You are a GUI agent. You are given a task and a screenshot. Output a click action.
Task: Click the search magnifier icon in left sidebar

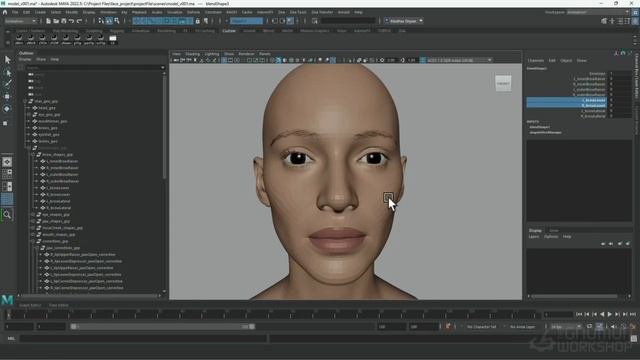[7, 215]
